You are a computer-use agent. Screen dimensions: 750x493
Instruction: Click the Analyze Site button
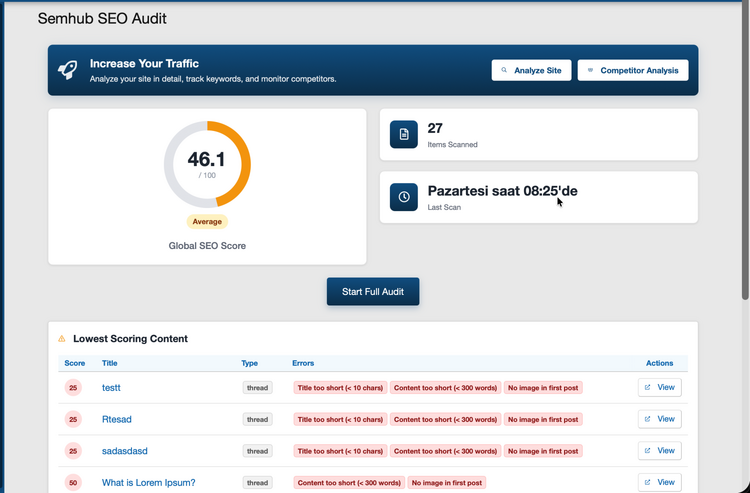pyautogui.click(x=531, y=70)
